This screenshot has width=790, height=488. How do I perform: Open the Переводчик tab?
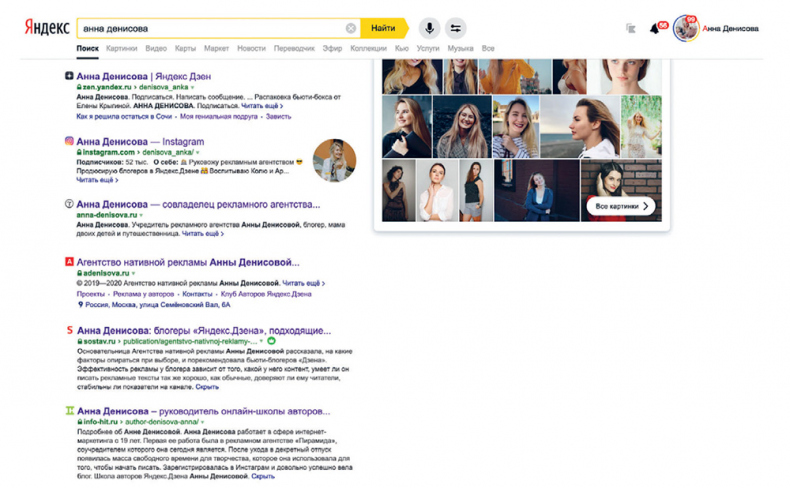pos(296,48)
